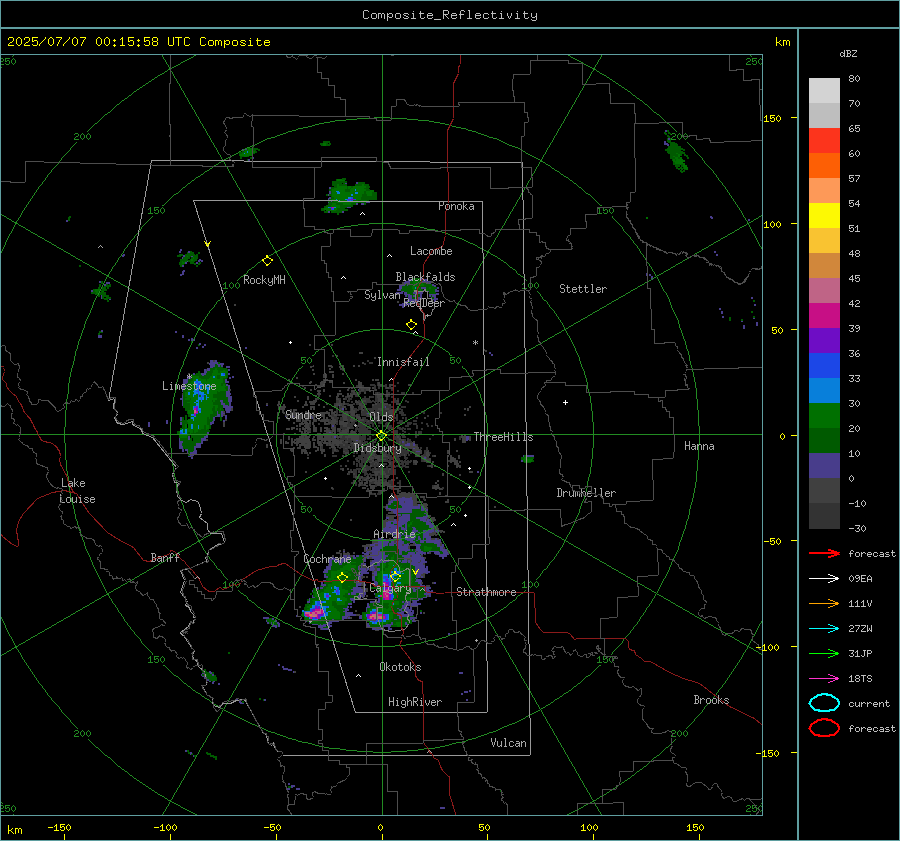Click the 2025/07/07 00:15:58 UTC timestamp
Viewport: 900px width, 841px height.
tap(91, 42)
